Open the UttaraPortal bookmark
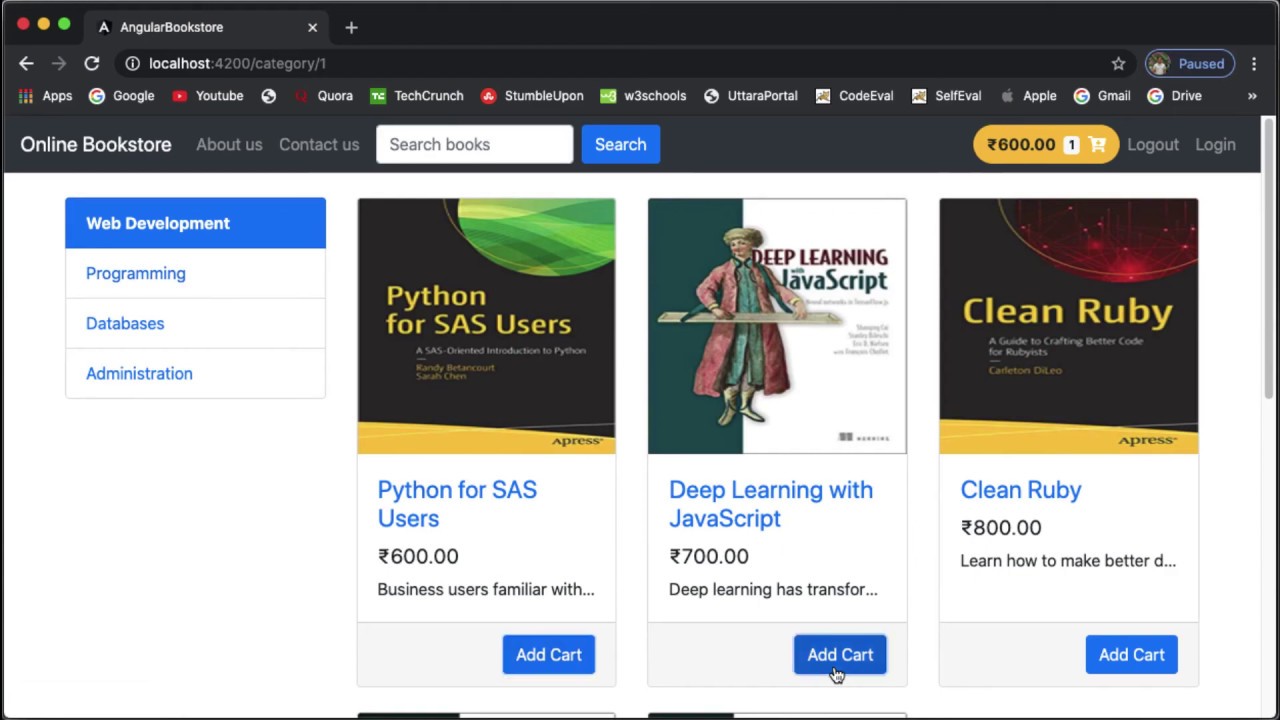 tap(751, 96)
